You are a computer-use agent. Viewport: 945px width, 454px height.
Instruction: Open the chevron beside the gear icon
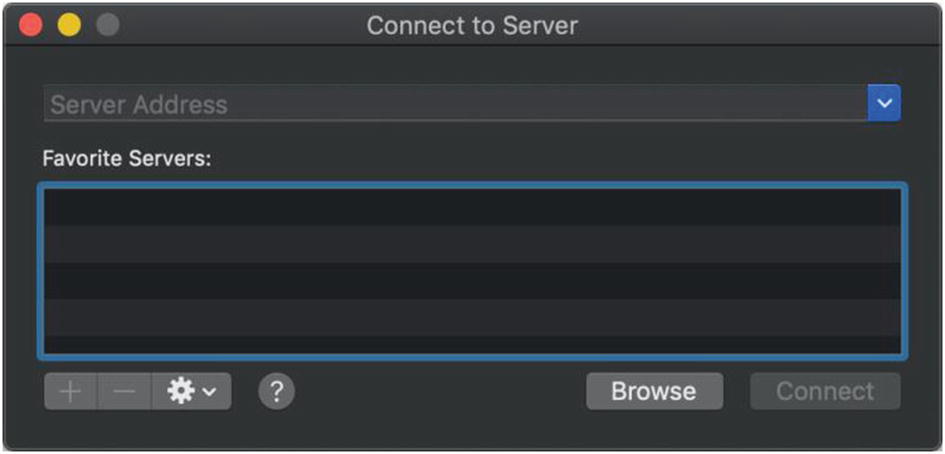(x=209, y=392)
